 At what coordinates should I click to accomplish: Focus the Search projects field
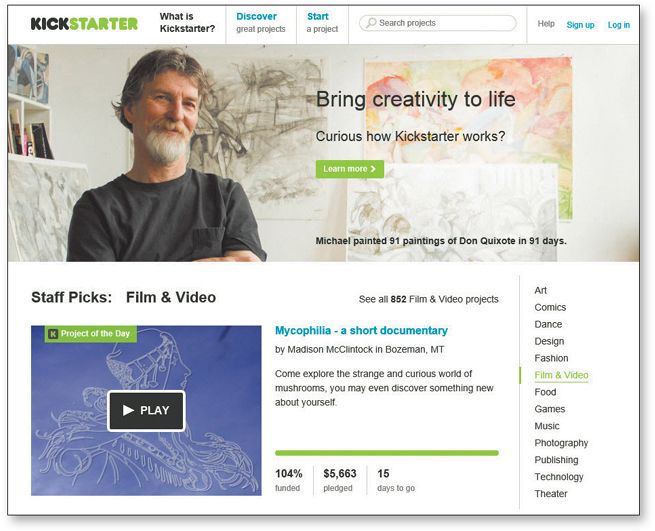[437, 23]
